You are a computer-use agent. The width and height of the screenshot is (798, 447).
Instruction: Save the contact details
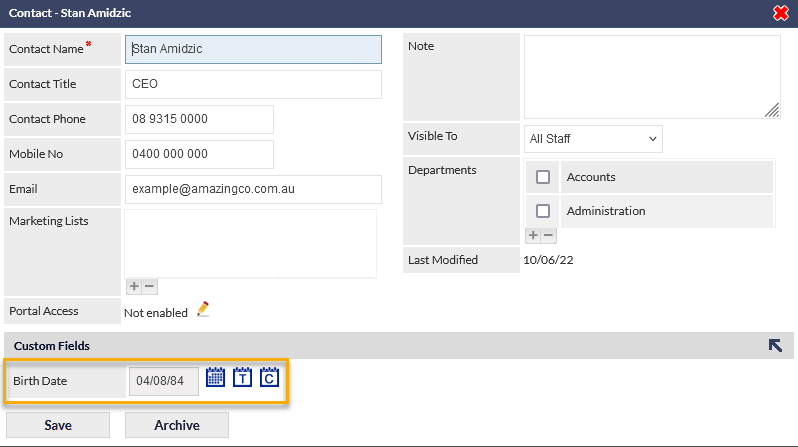click(58, 425)
